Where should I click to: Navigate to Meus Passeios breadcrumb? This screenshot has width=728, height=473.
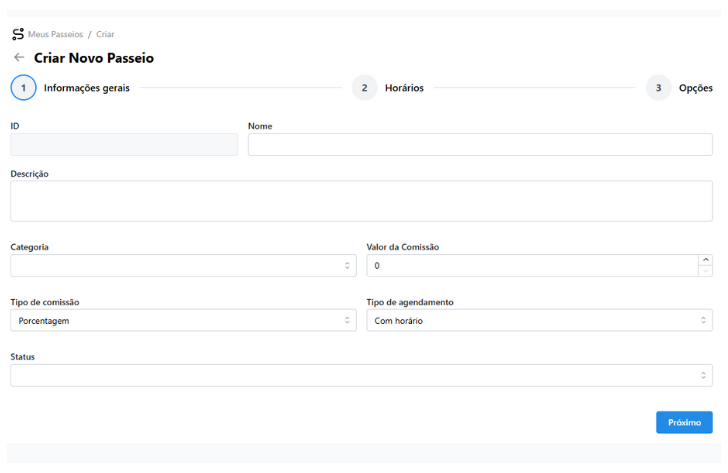tap(56, 34)
